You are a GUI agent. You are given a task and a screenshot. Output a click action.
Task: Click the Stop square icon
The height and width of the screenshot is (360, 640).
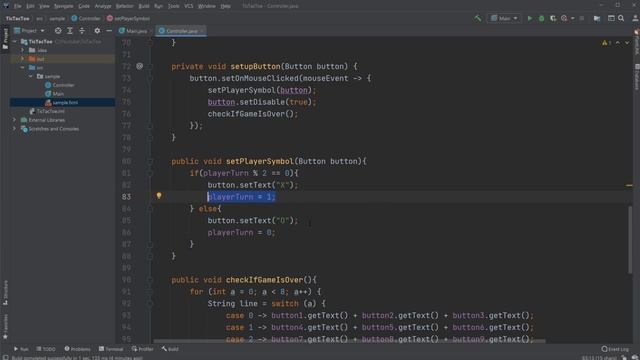pos(582,18)
